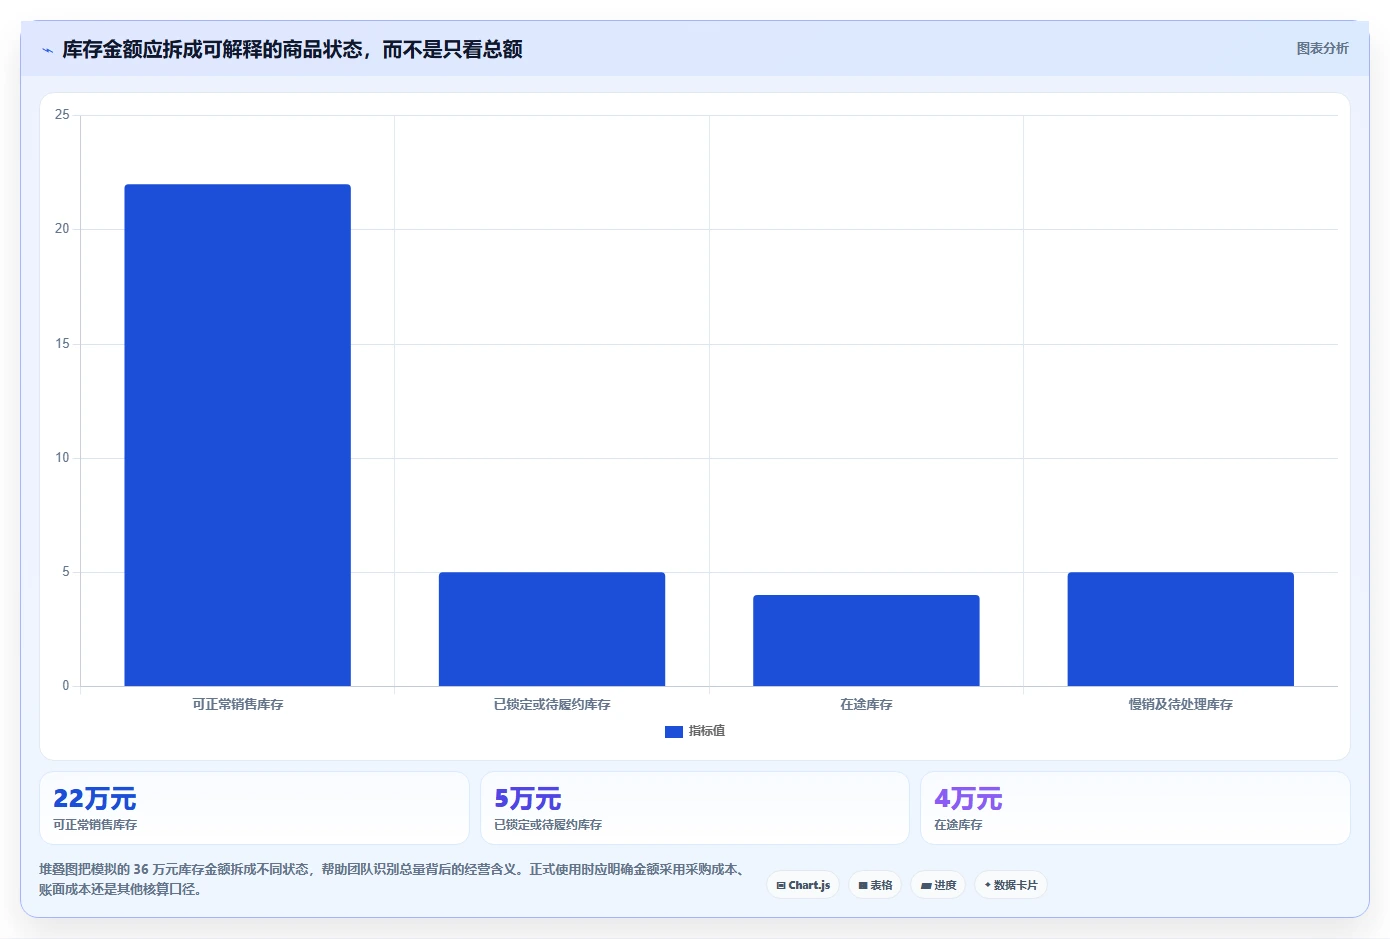Click the y-axis value 10
The width and height of the screenshot is (1390, 939).
pos(62,458)
